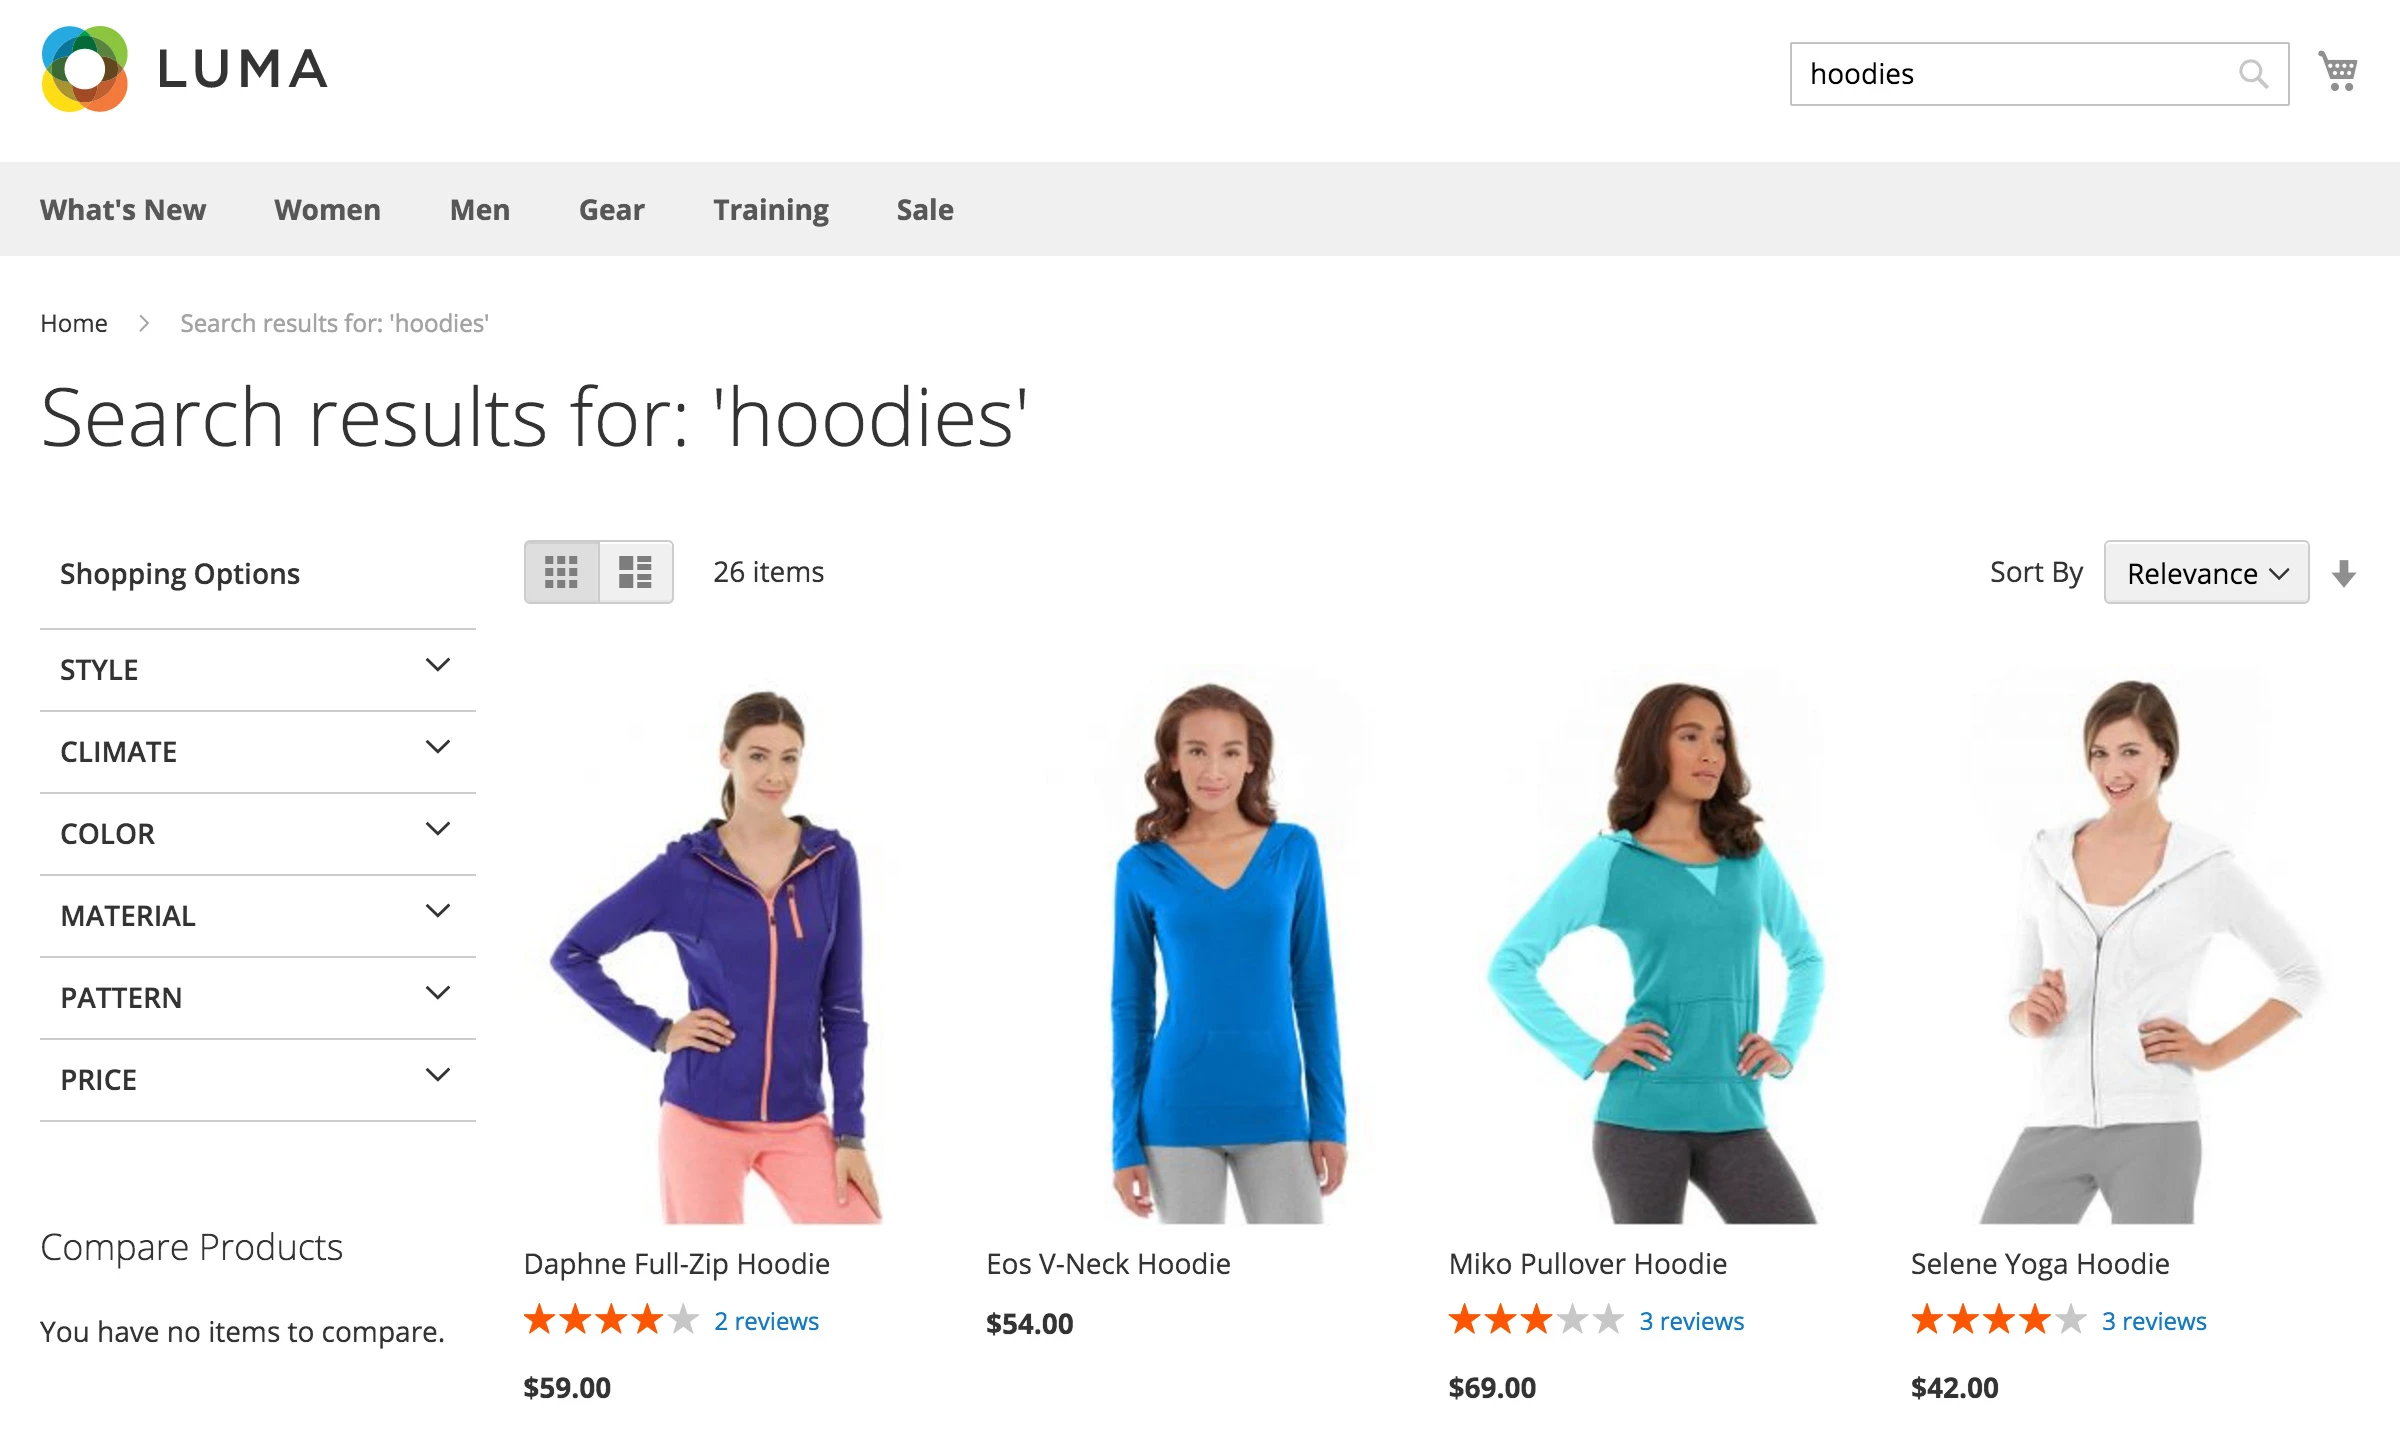Open the Sort By Relevance dropdown
2400x1440 pixels.
(x=2206, y=573)
